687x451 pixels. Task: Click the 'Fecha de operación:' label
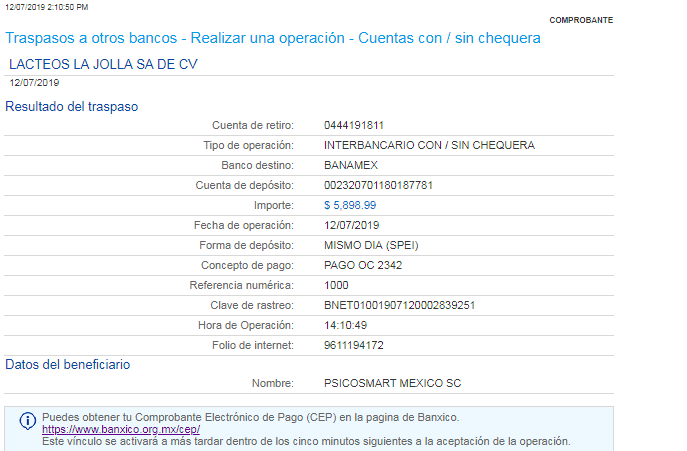244,225
